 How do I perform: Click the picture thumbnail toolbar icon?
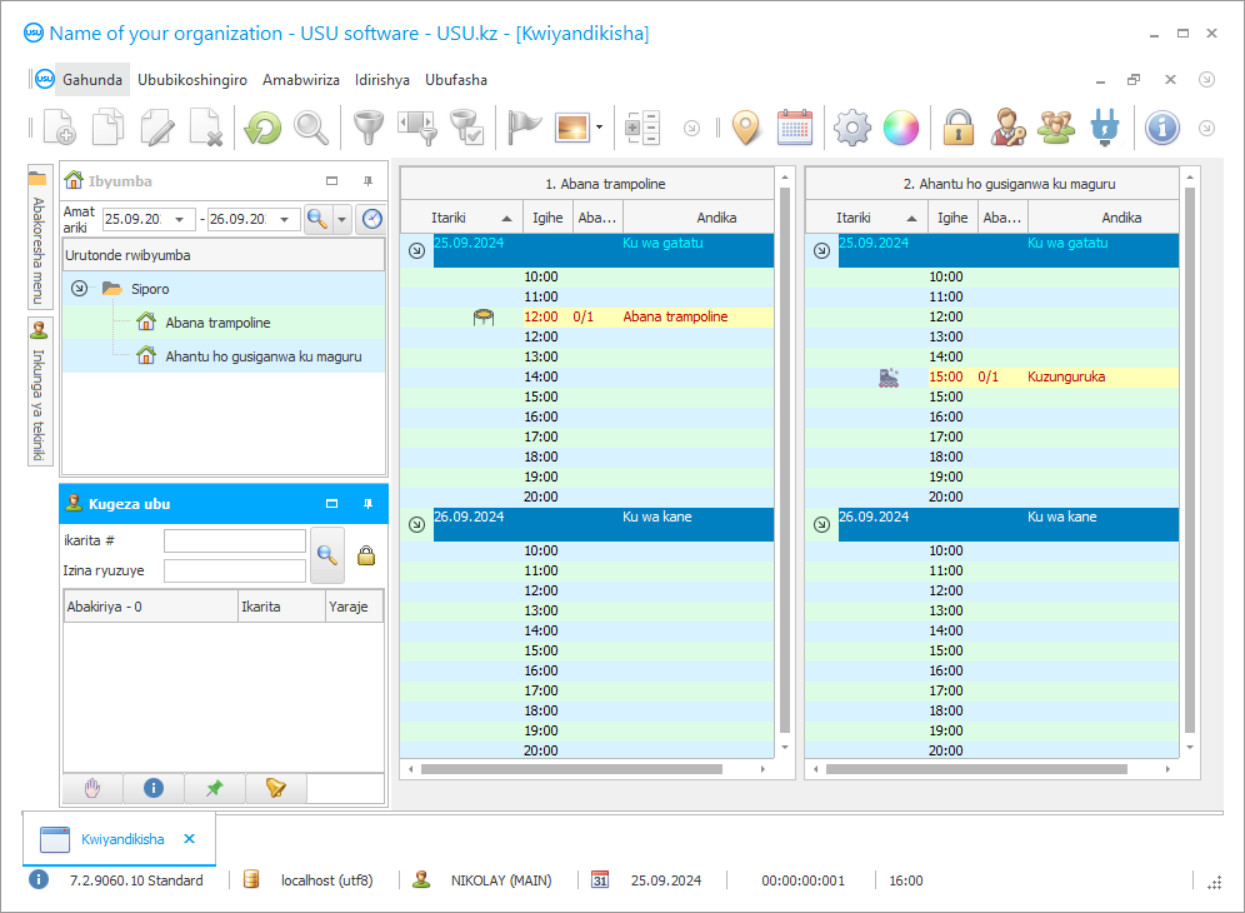click(573, 128)
